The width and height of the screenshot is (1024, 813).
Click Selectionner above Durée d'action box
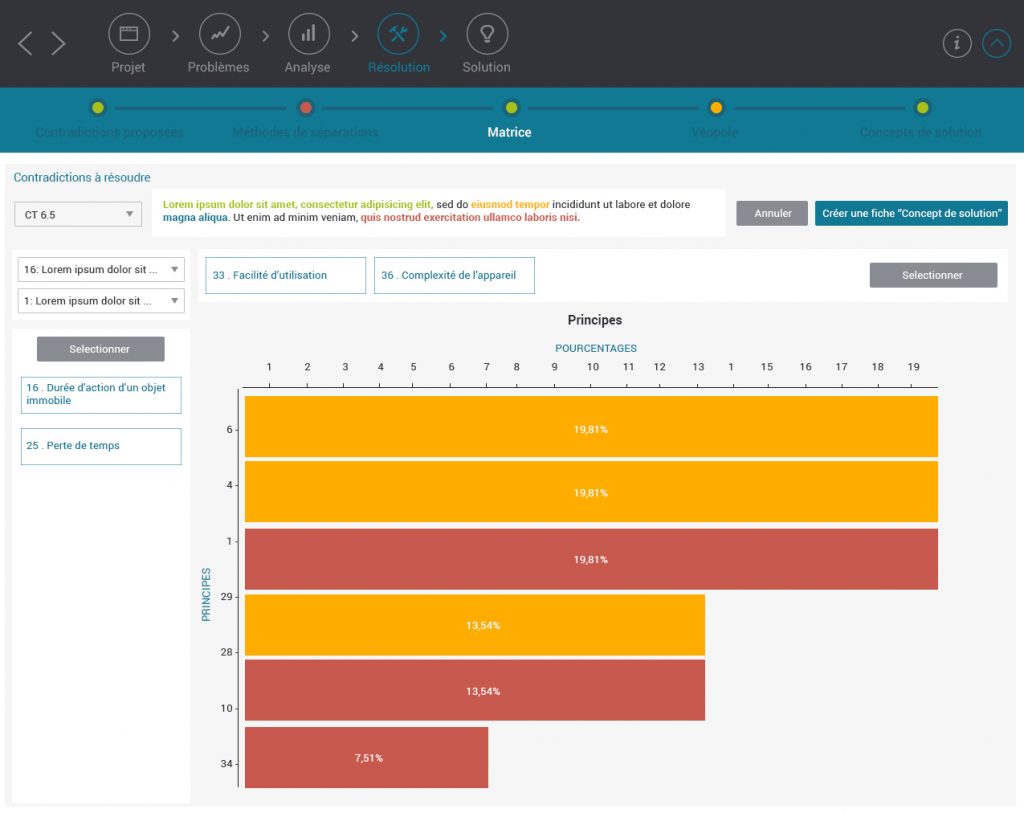pyautogui.click(x=101, y=349)
